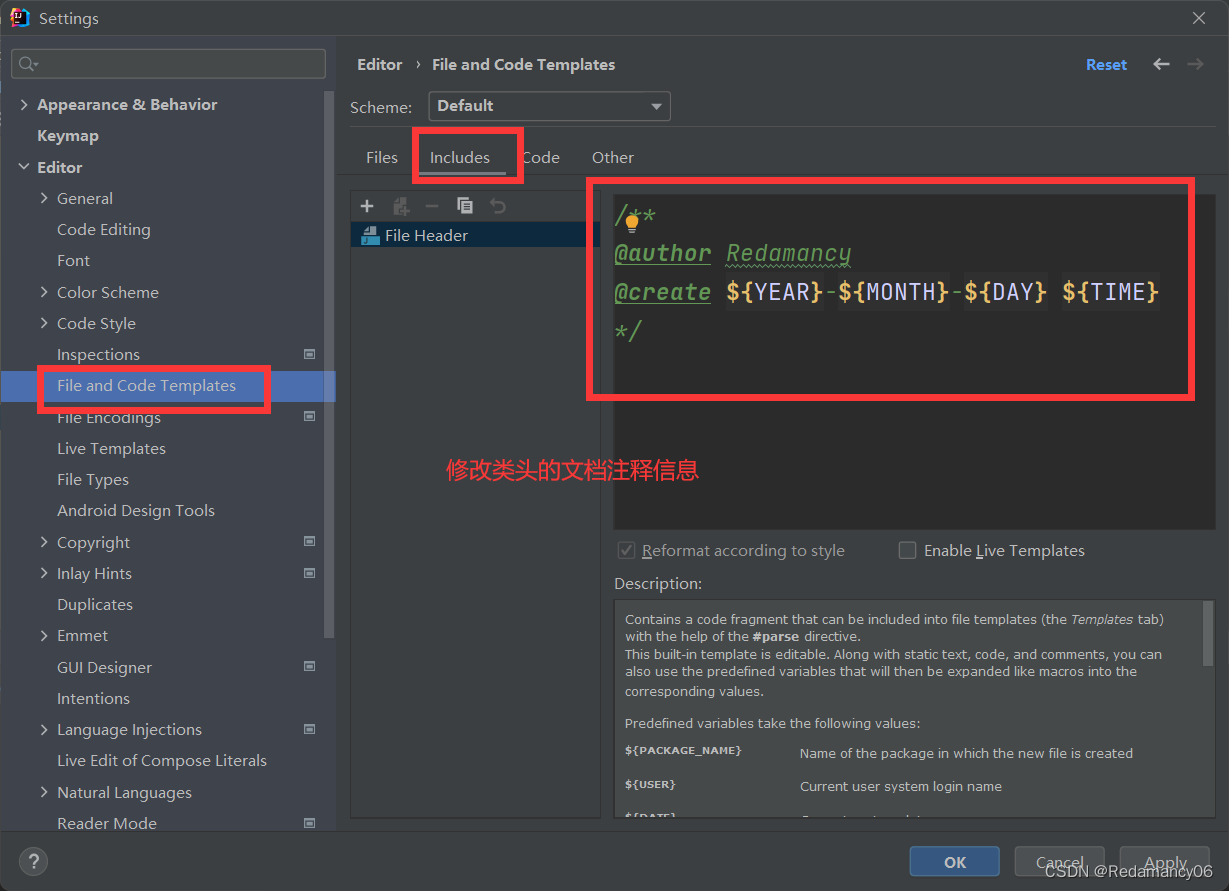Expand the Natural Languages node
The image size is (1229, 891).
click(x=44, y=792)
